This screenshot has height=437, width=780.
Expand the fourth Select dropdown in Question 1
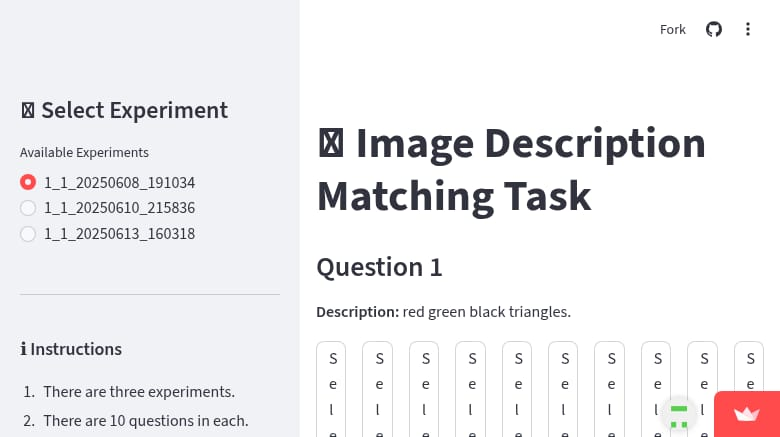pos(472,390)
